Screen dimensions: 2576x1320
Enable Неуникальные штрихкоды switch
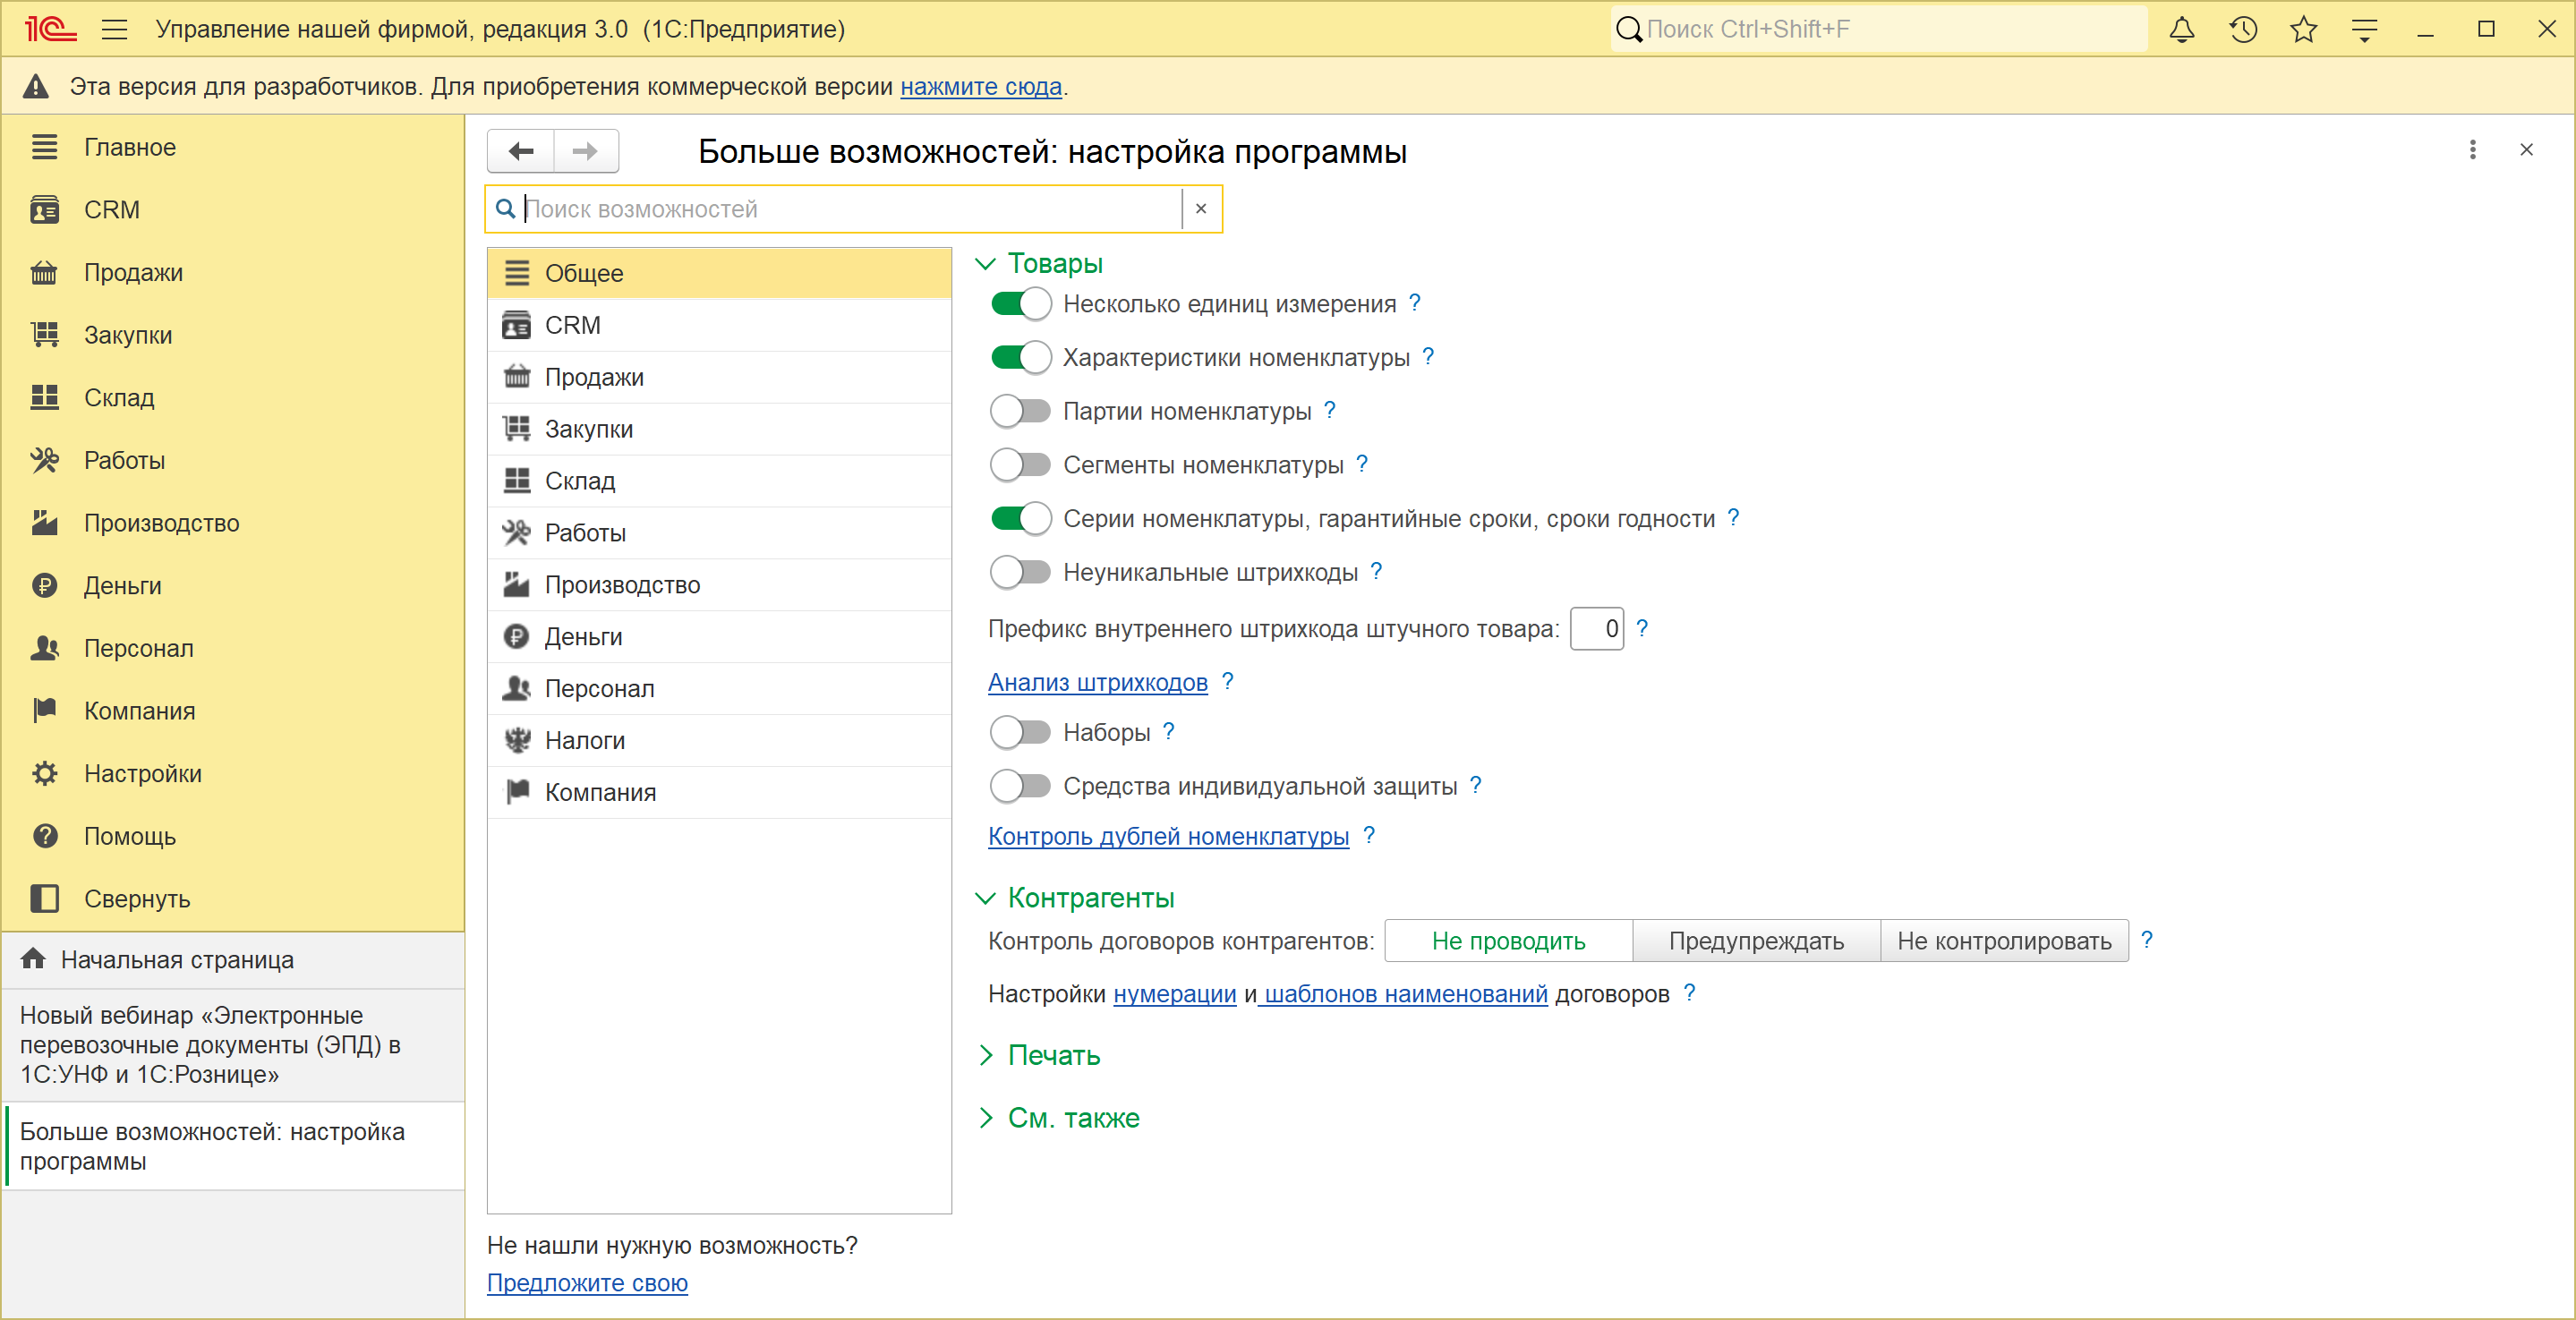click(1020, 572)
